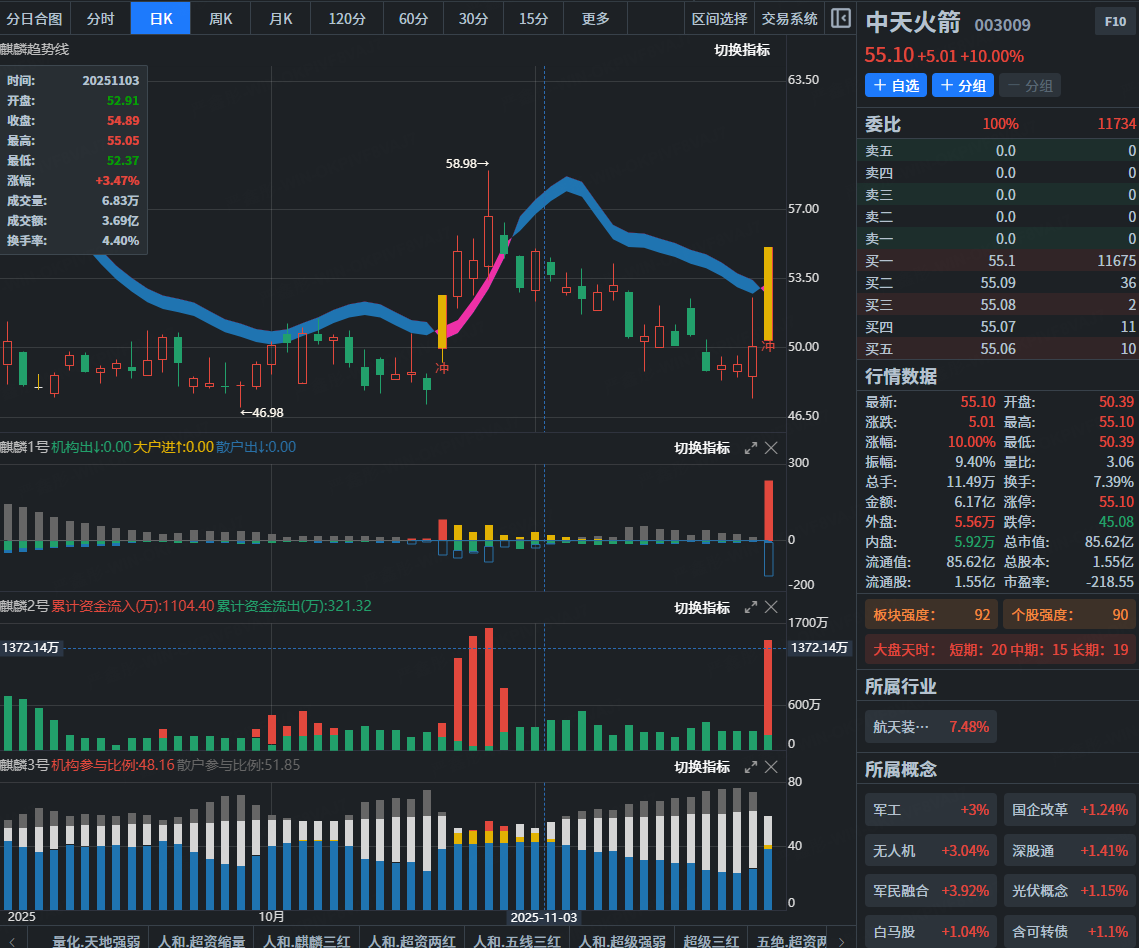Select the 人和.麒麟三红 indicator tab
This screenshot has width=1139, height=948.
[x=306, y=940]
